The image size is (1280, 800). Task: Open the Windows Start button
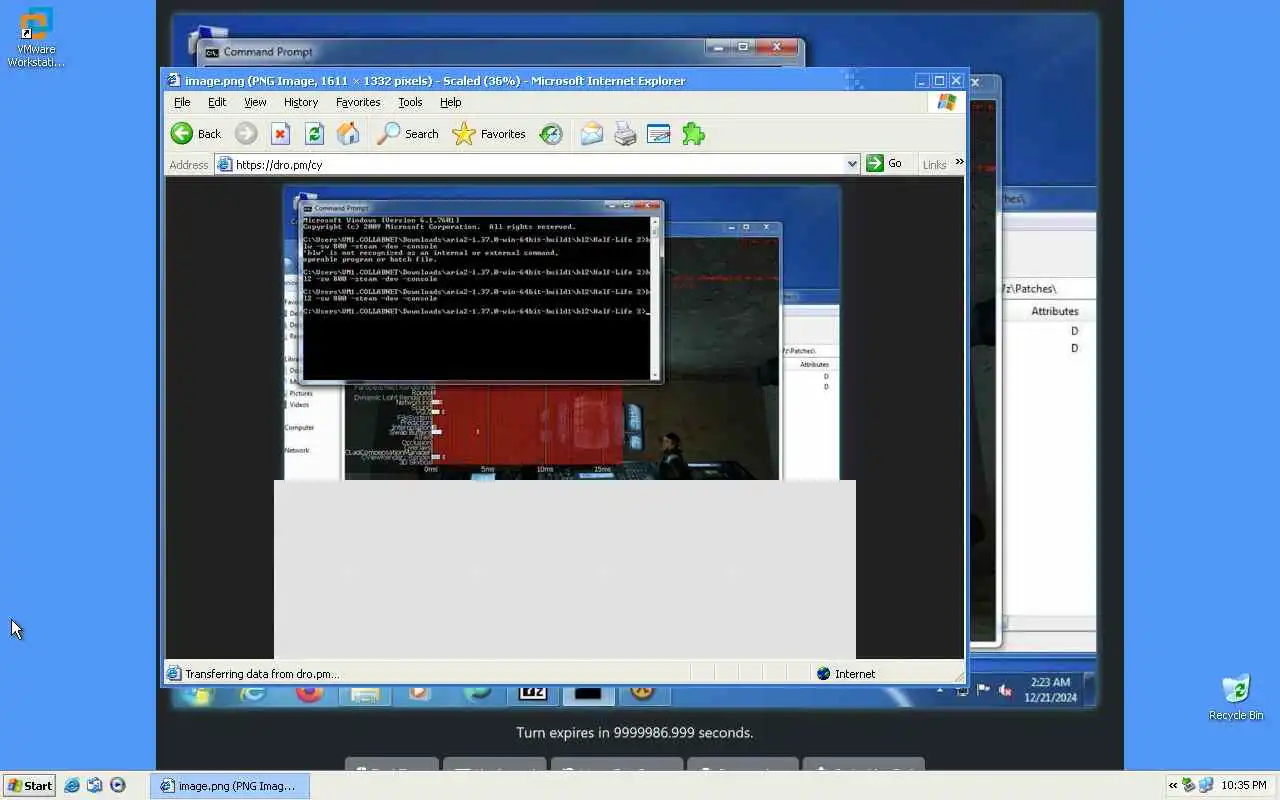coord(29,786)
